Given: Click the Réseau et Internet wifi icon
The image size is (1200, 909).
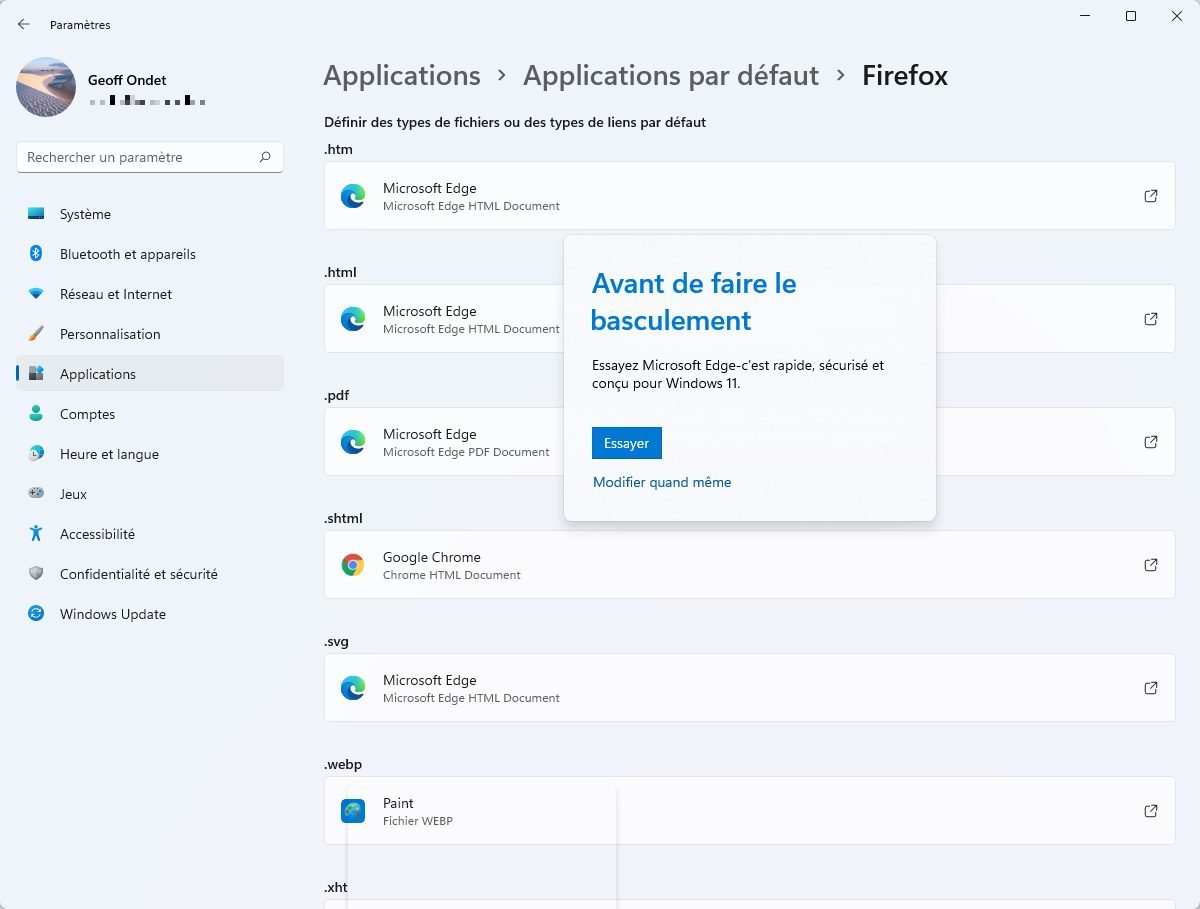Looking at the screenshot, I should (36, 294).
